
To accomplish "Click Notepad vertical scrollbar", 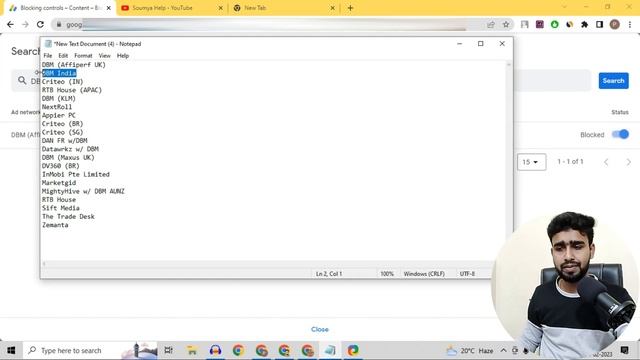I will [509, 161].
